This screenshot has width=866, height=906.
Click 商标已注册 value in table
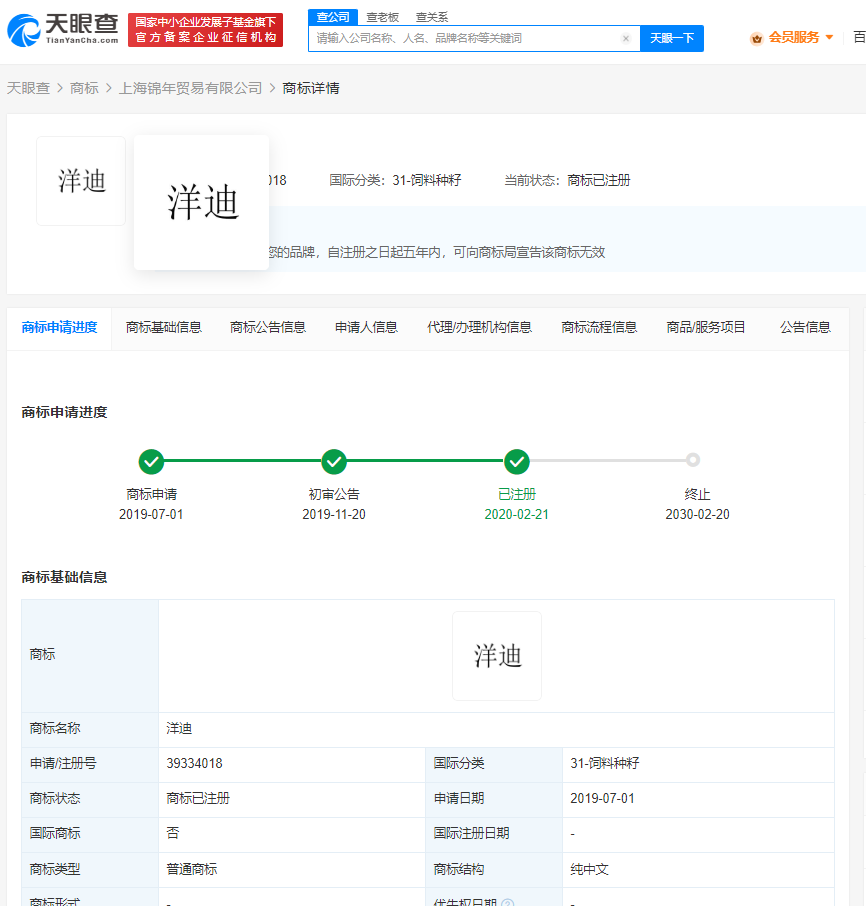198,799
